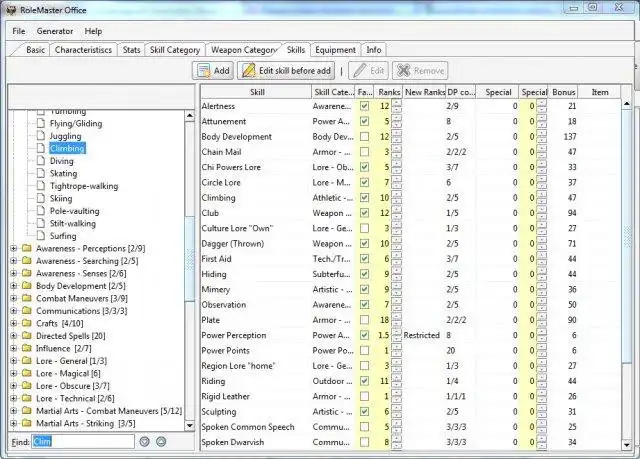The width and height of the screenshot is (640, 459).
Task: Select the Skating page icon
Action: [x=40, y=173]
